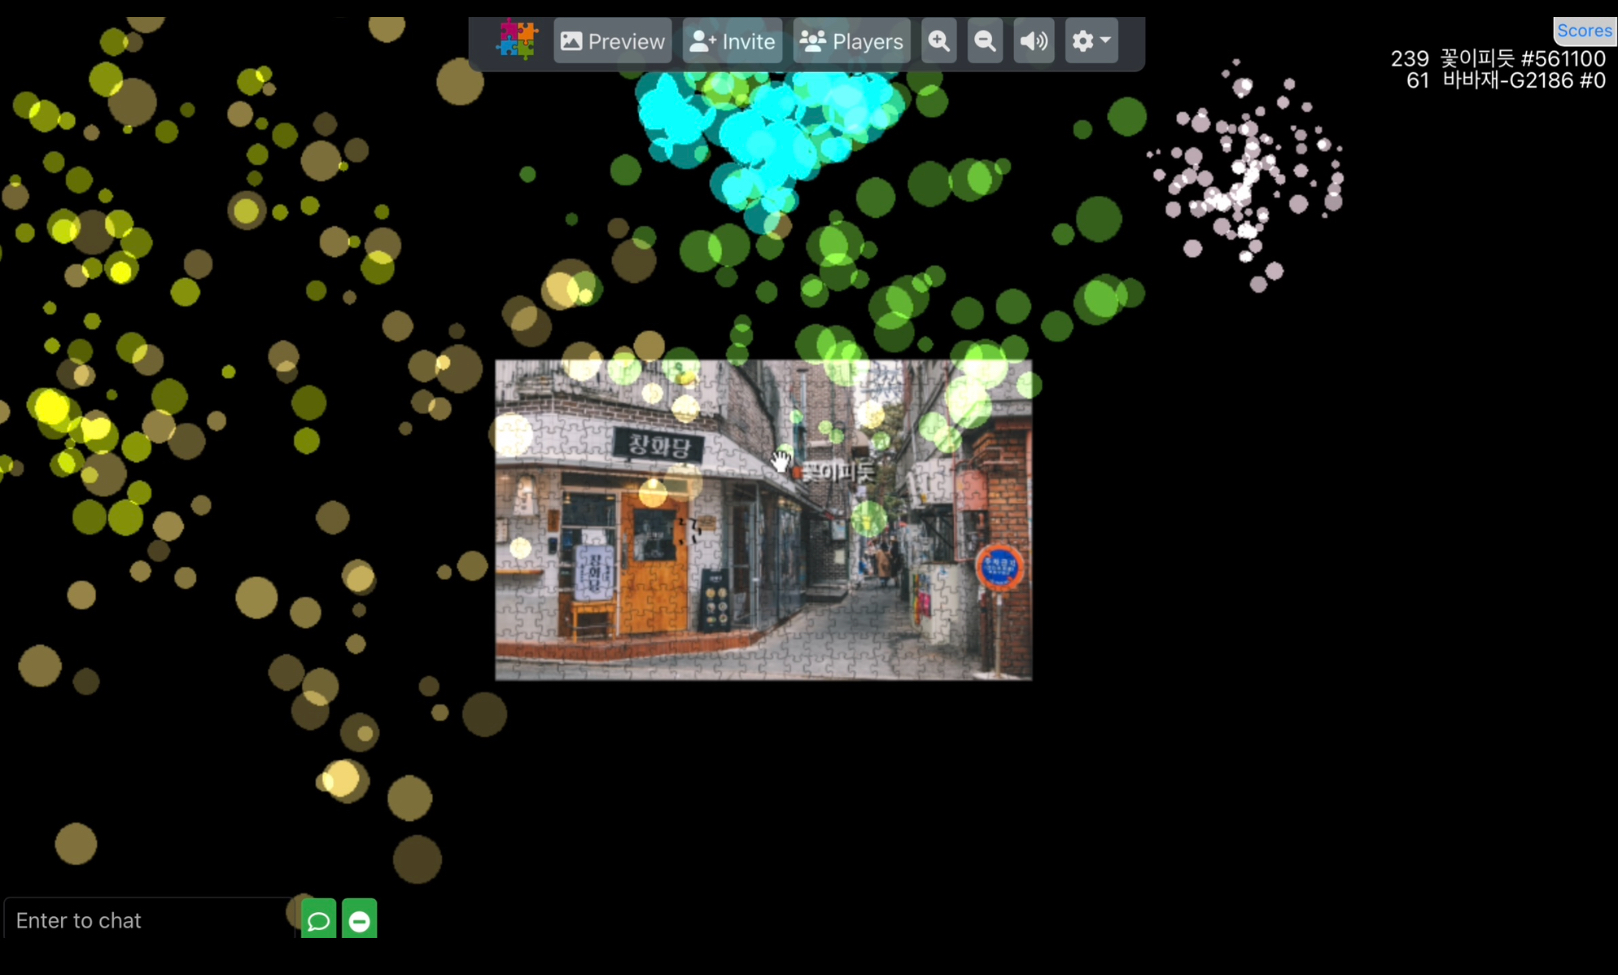
Task: Click the Scores label
Action: (1584, 31)
